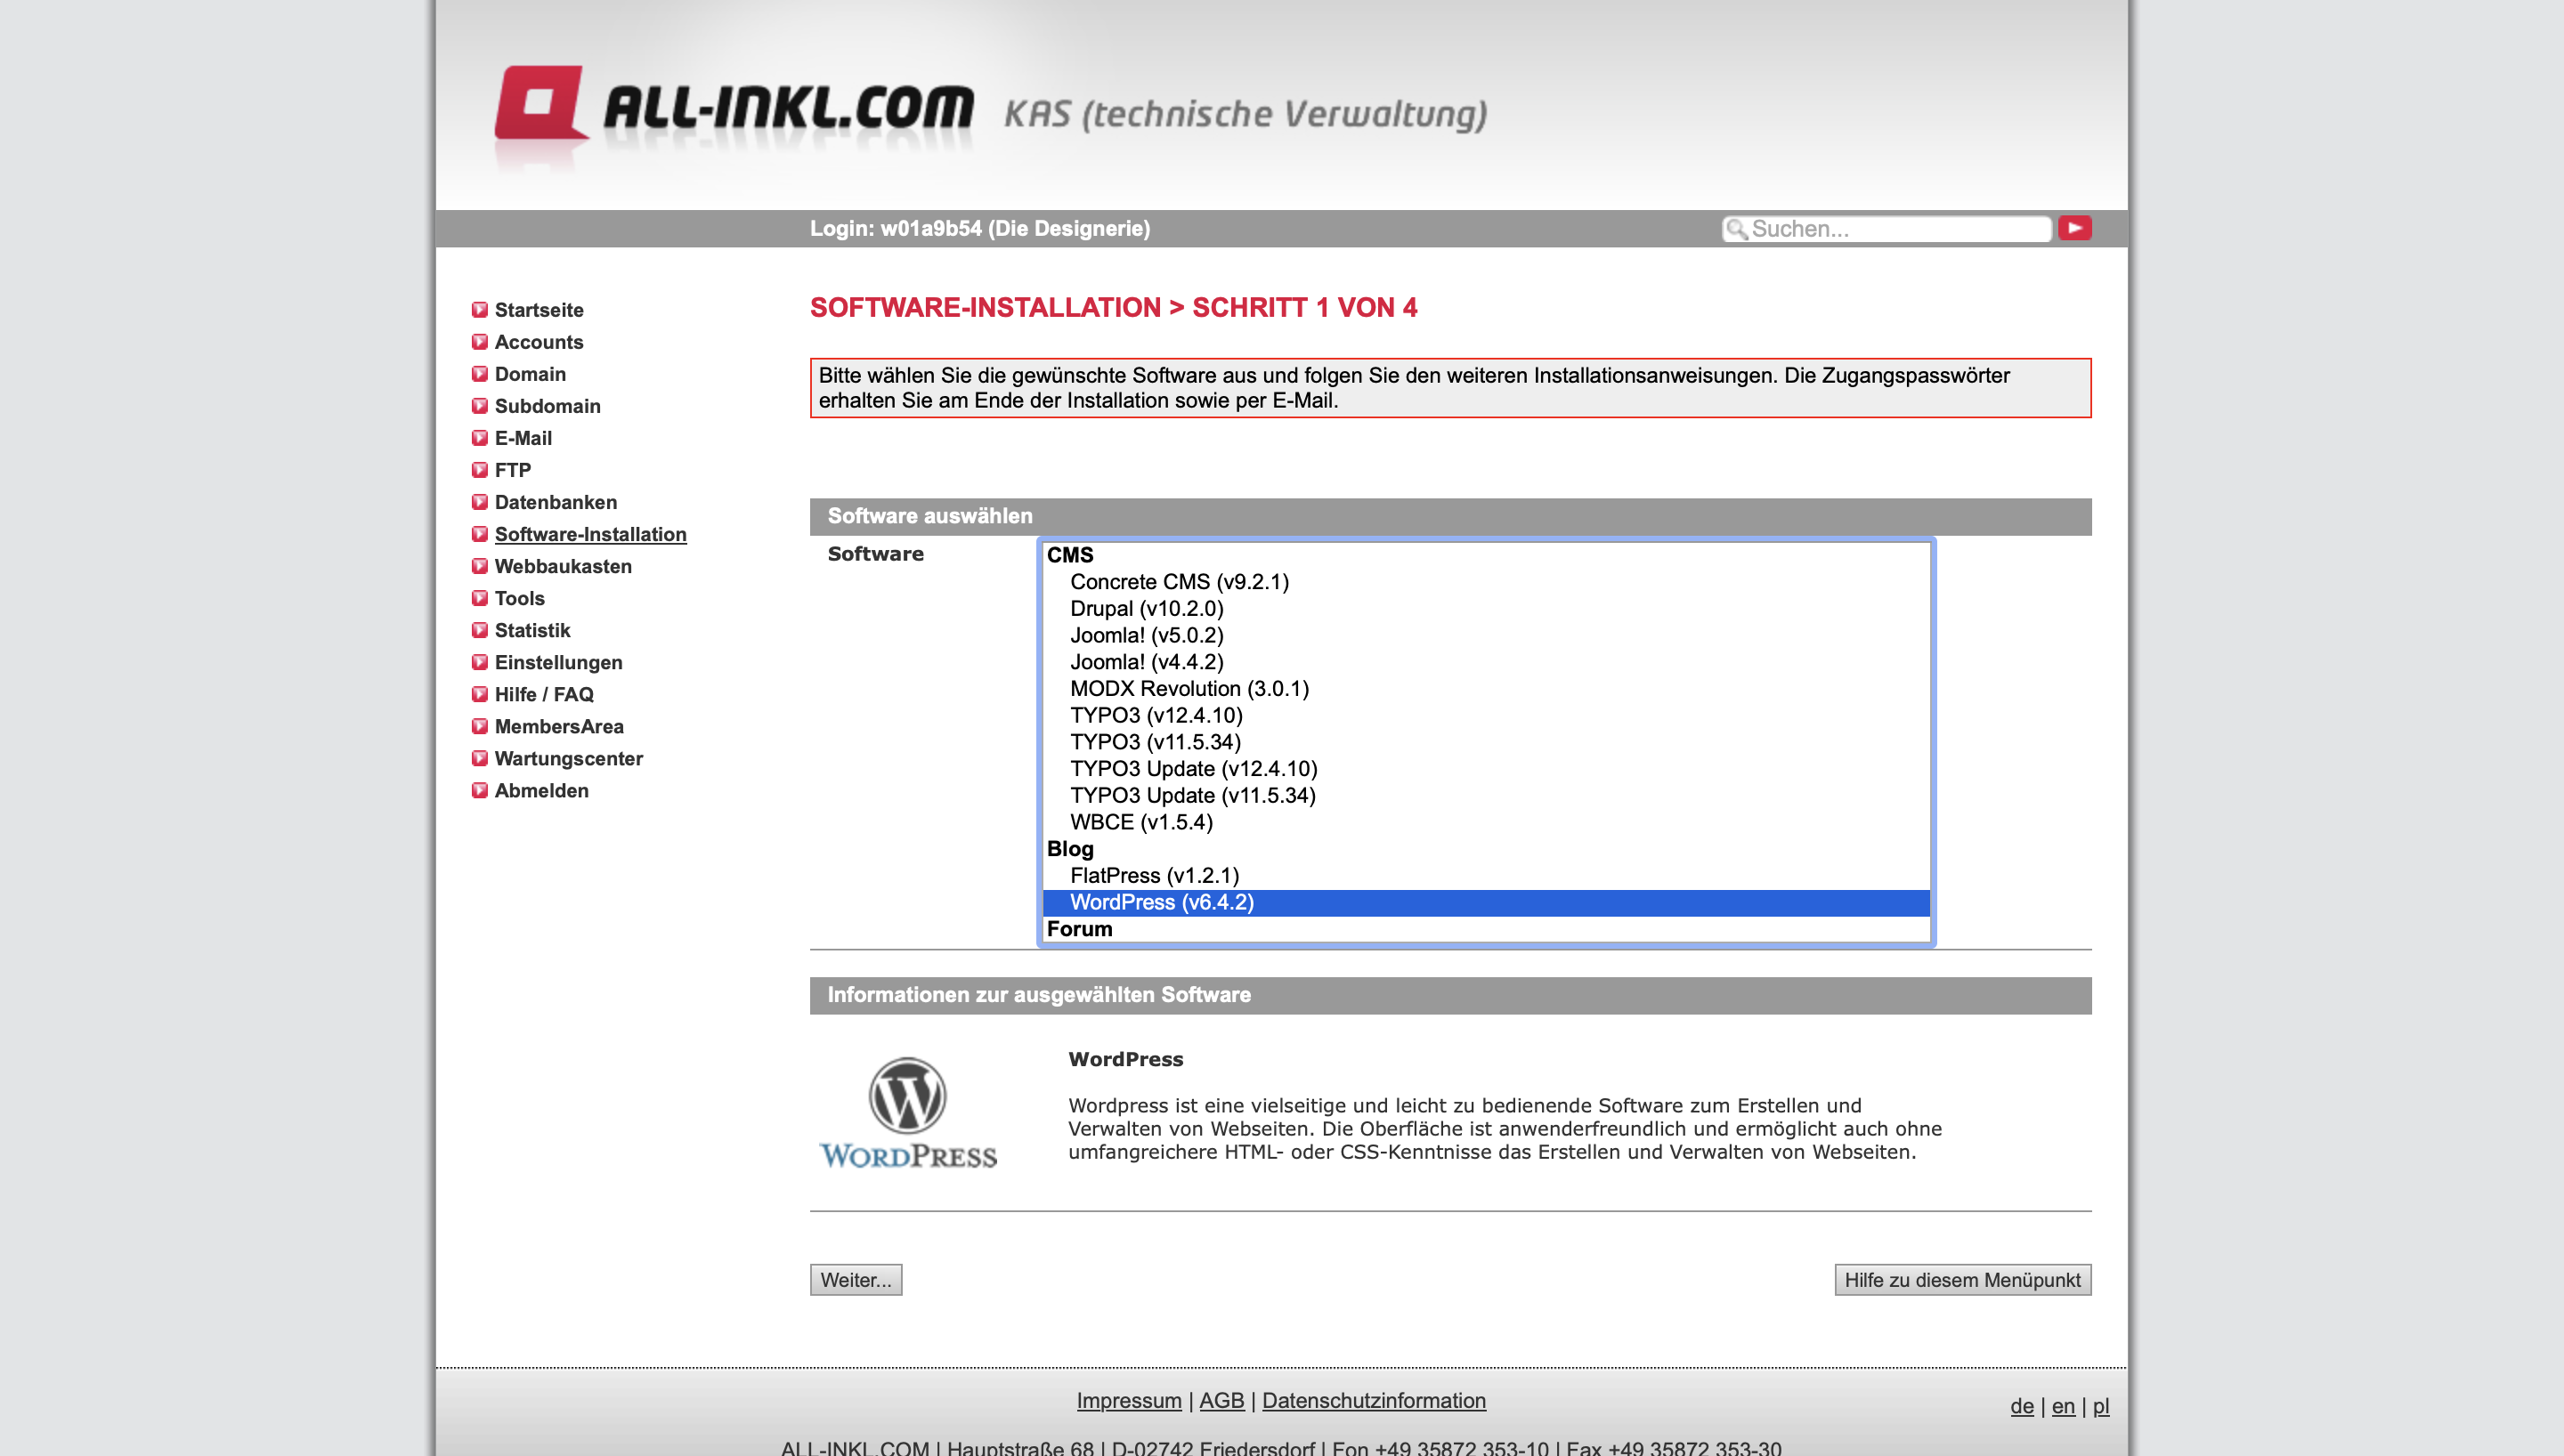Click the red arrow icon beside Subdomain
Viewport: 2564px width, 1456px height.
tap(480, 406)
